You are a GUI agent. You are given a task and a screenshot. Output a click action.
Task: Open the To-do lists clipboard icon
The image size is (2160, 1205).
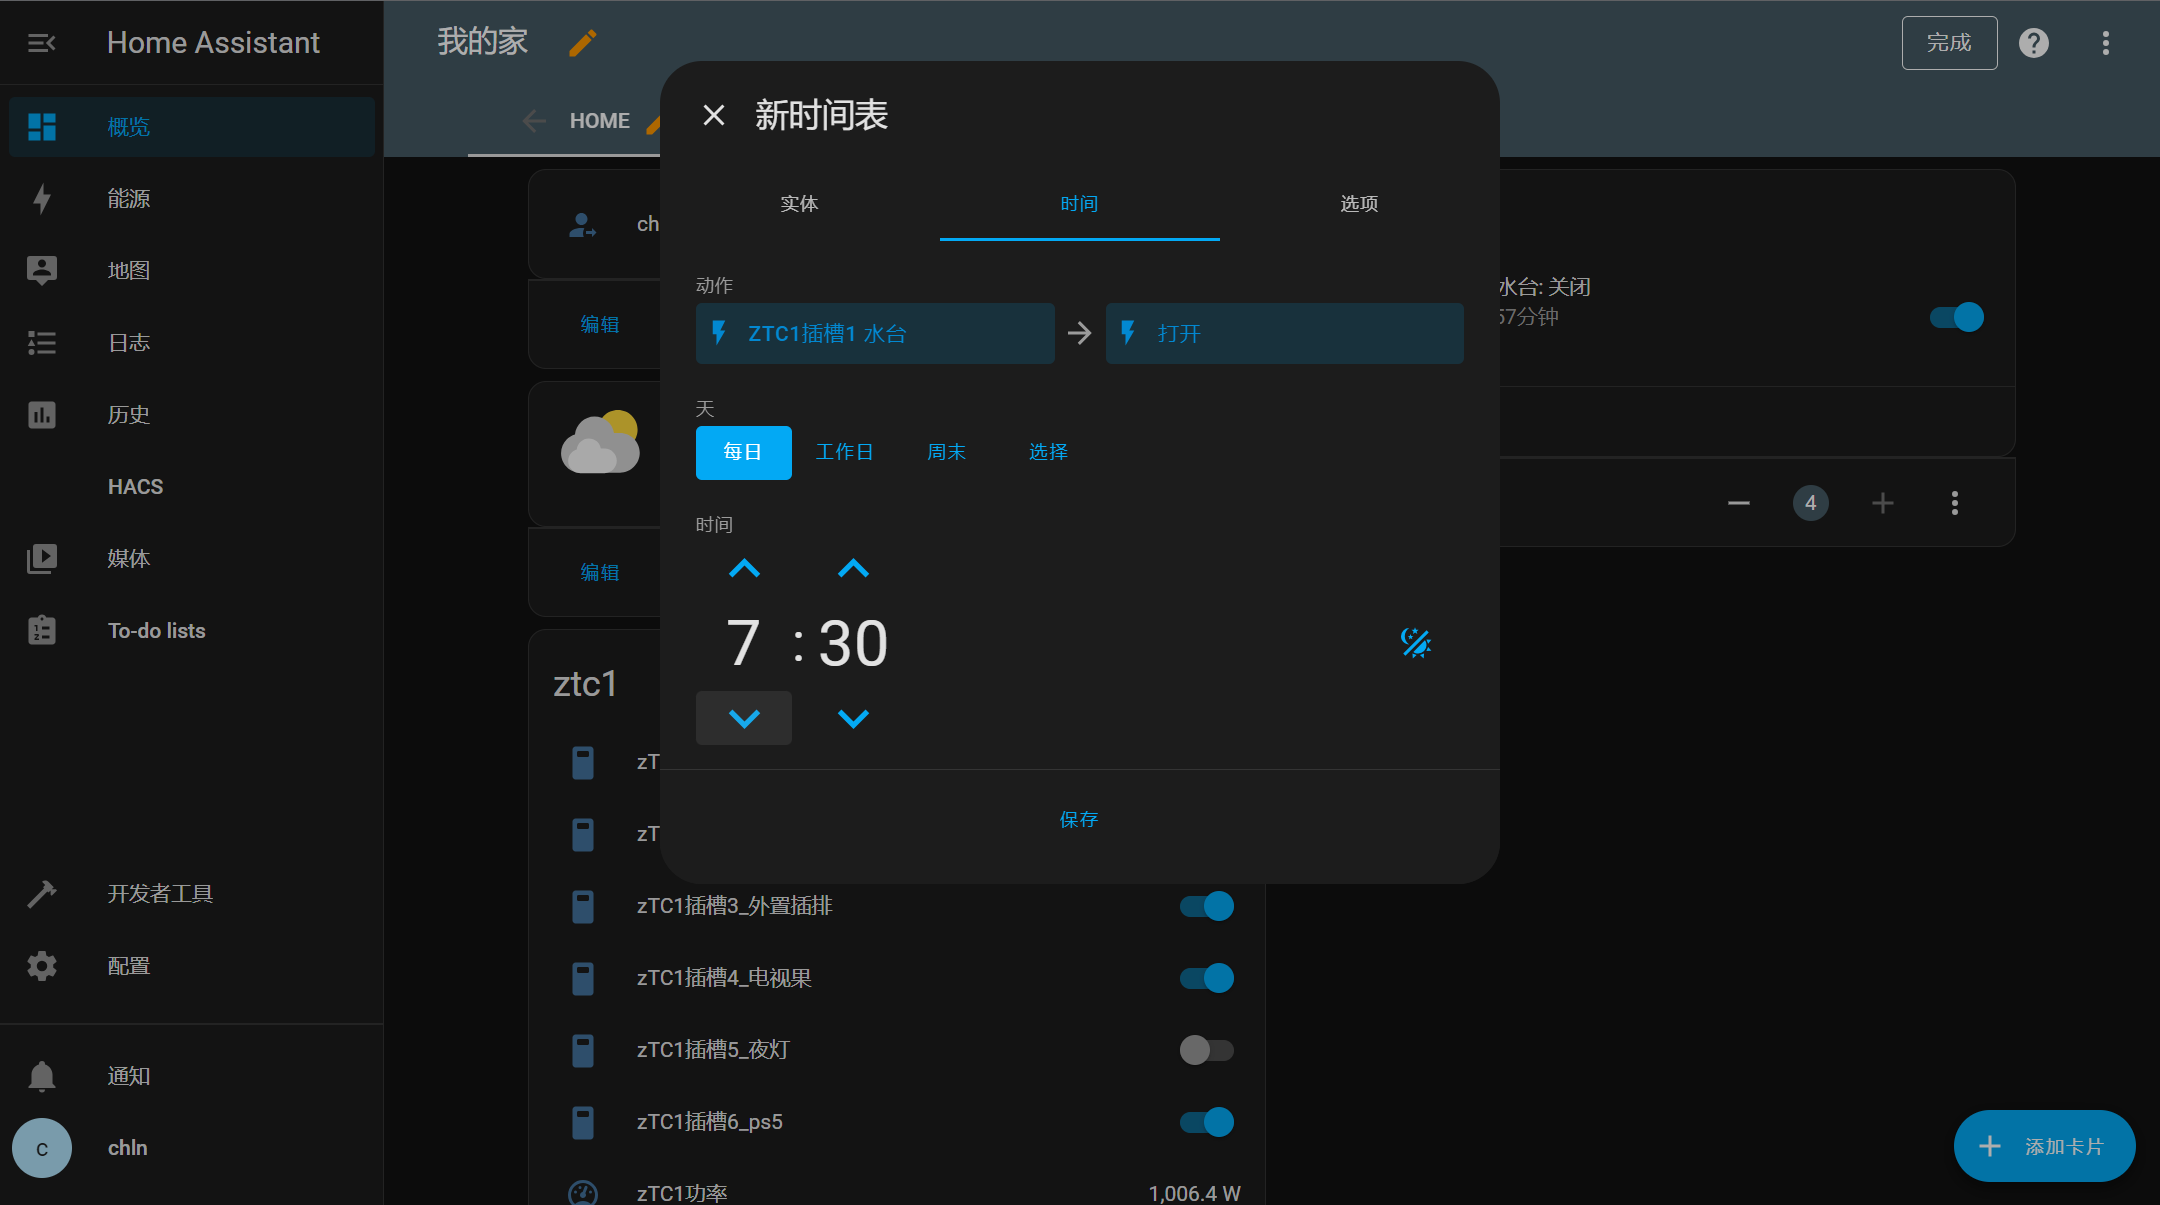coord(42,630)
